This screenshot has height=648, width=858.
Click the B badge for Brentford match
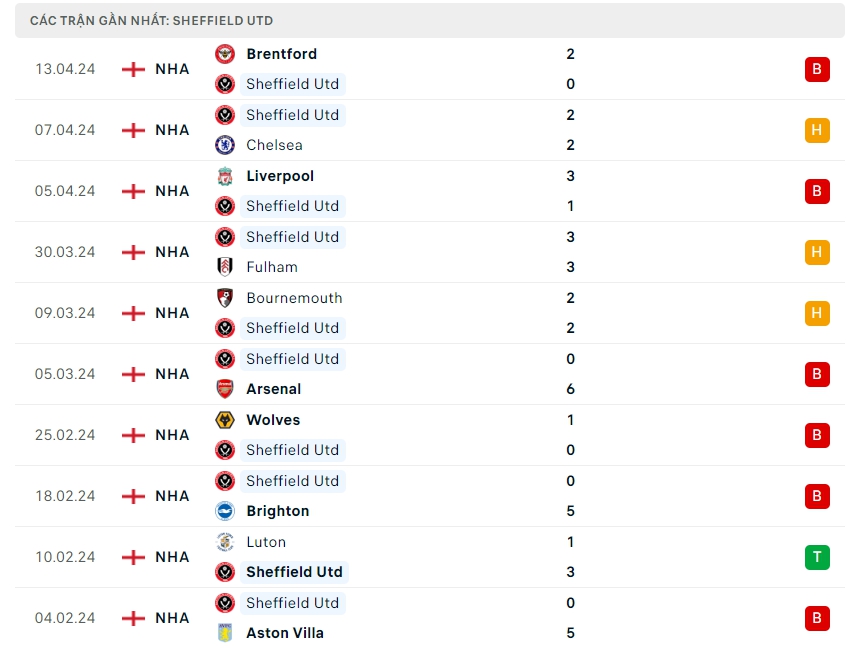(x=817, y=69)
